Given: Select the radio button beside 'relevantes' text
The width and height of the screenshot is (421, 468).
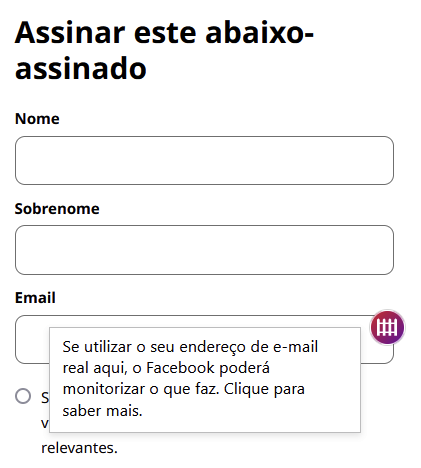Looking at the screenshot, I should click(x=23, y=396).
